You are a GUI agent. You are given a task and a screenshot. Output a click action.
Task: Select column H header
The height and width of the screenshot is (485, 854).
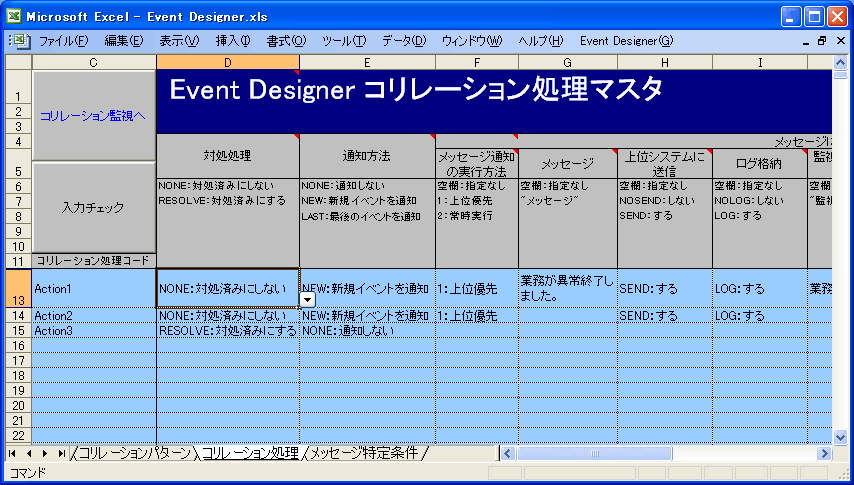point(664,62)
